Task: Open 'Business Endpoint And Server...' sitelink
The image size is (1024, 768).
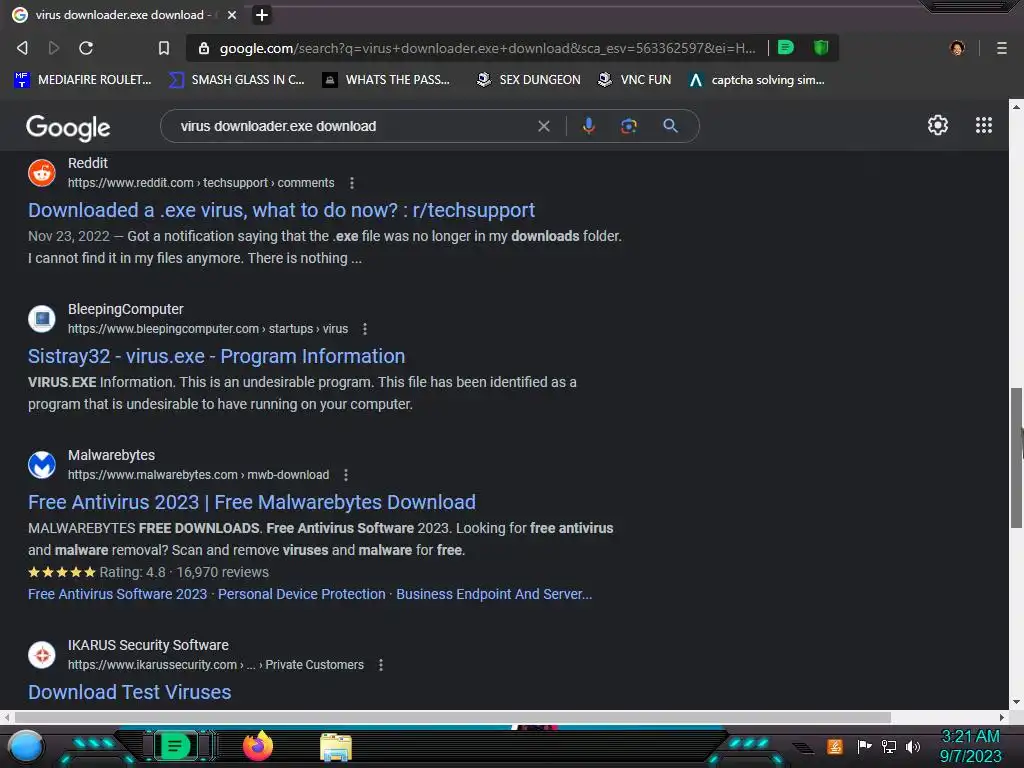Action: 494,594
